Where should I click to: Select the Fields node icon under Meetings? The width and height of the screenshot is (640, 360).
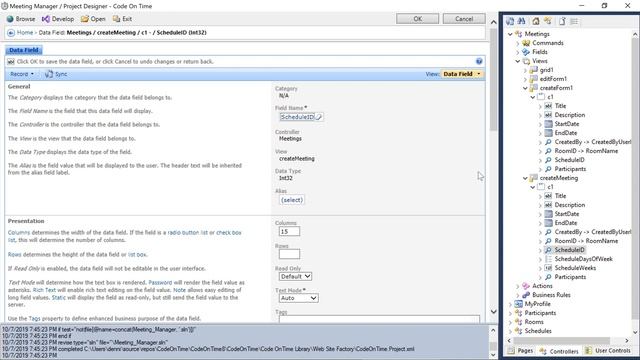point(526,52)
